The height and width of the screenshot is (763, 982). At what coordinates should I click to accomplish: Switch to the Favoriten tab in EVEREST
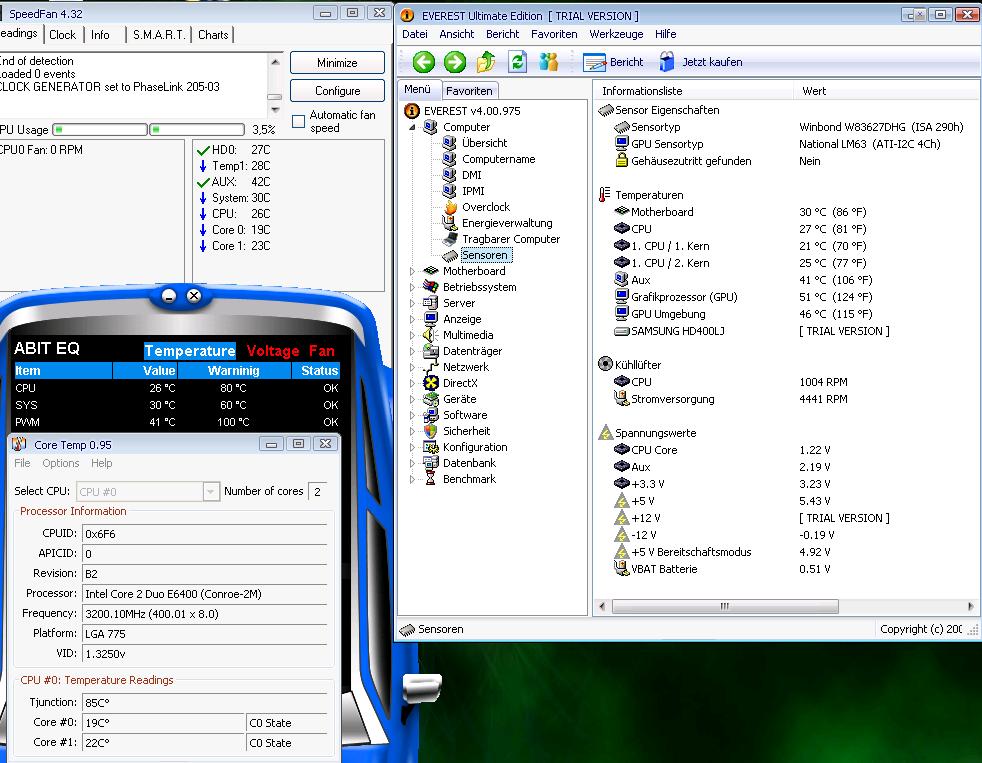point(469,91)
